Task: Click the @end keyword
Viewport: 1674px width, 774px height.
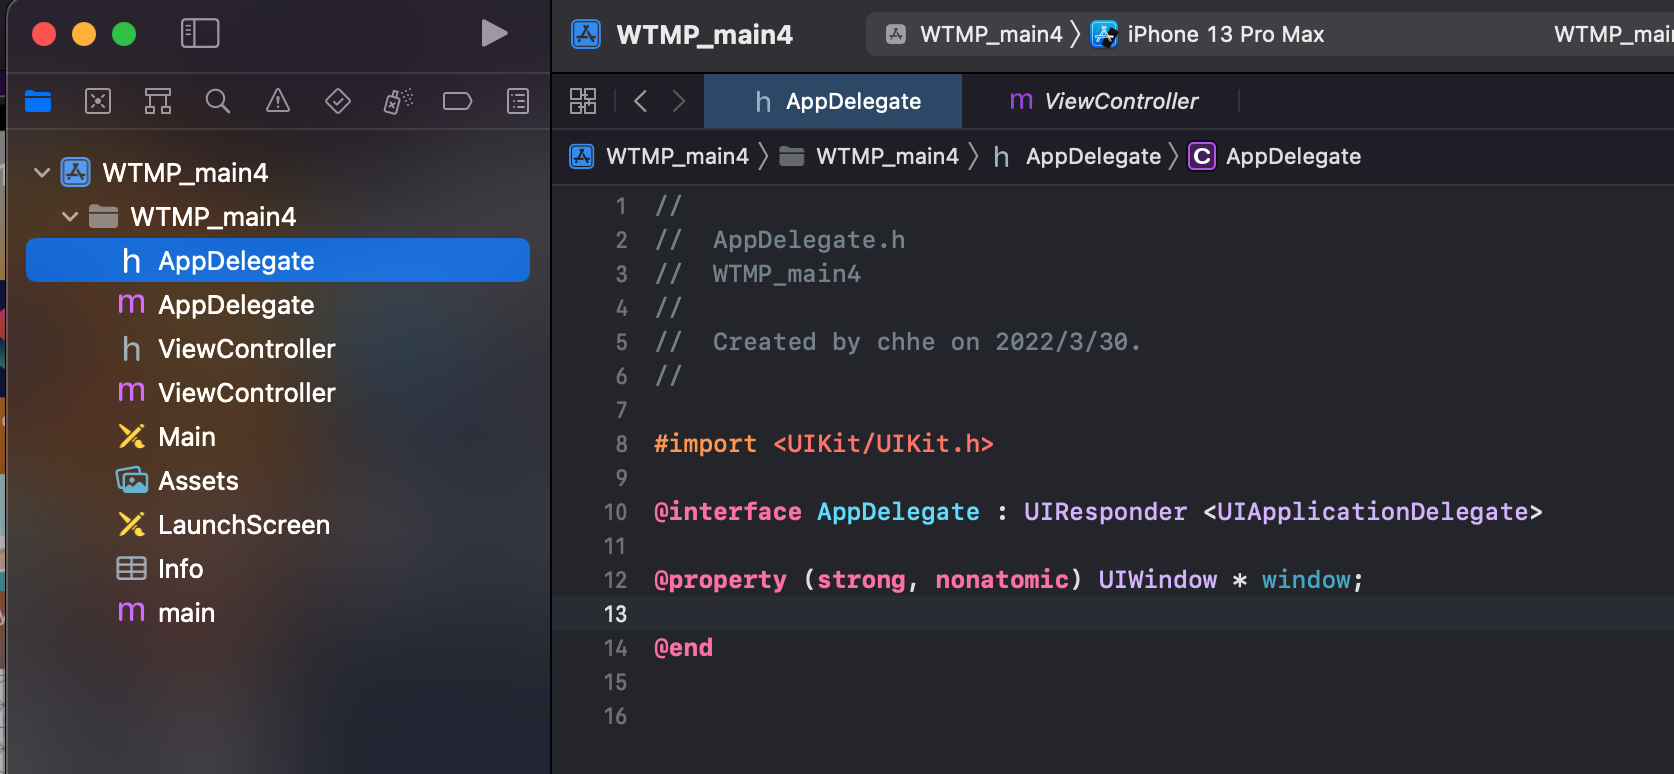Action: (684, 648)
